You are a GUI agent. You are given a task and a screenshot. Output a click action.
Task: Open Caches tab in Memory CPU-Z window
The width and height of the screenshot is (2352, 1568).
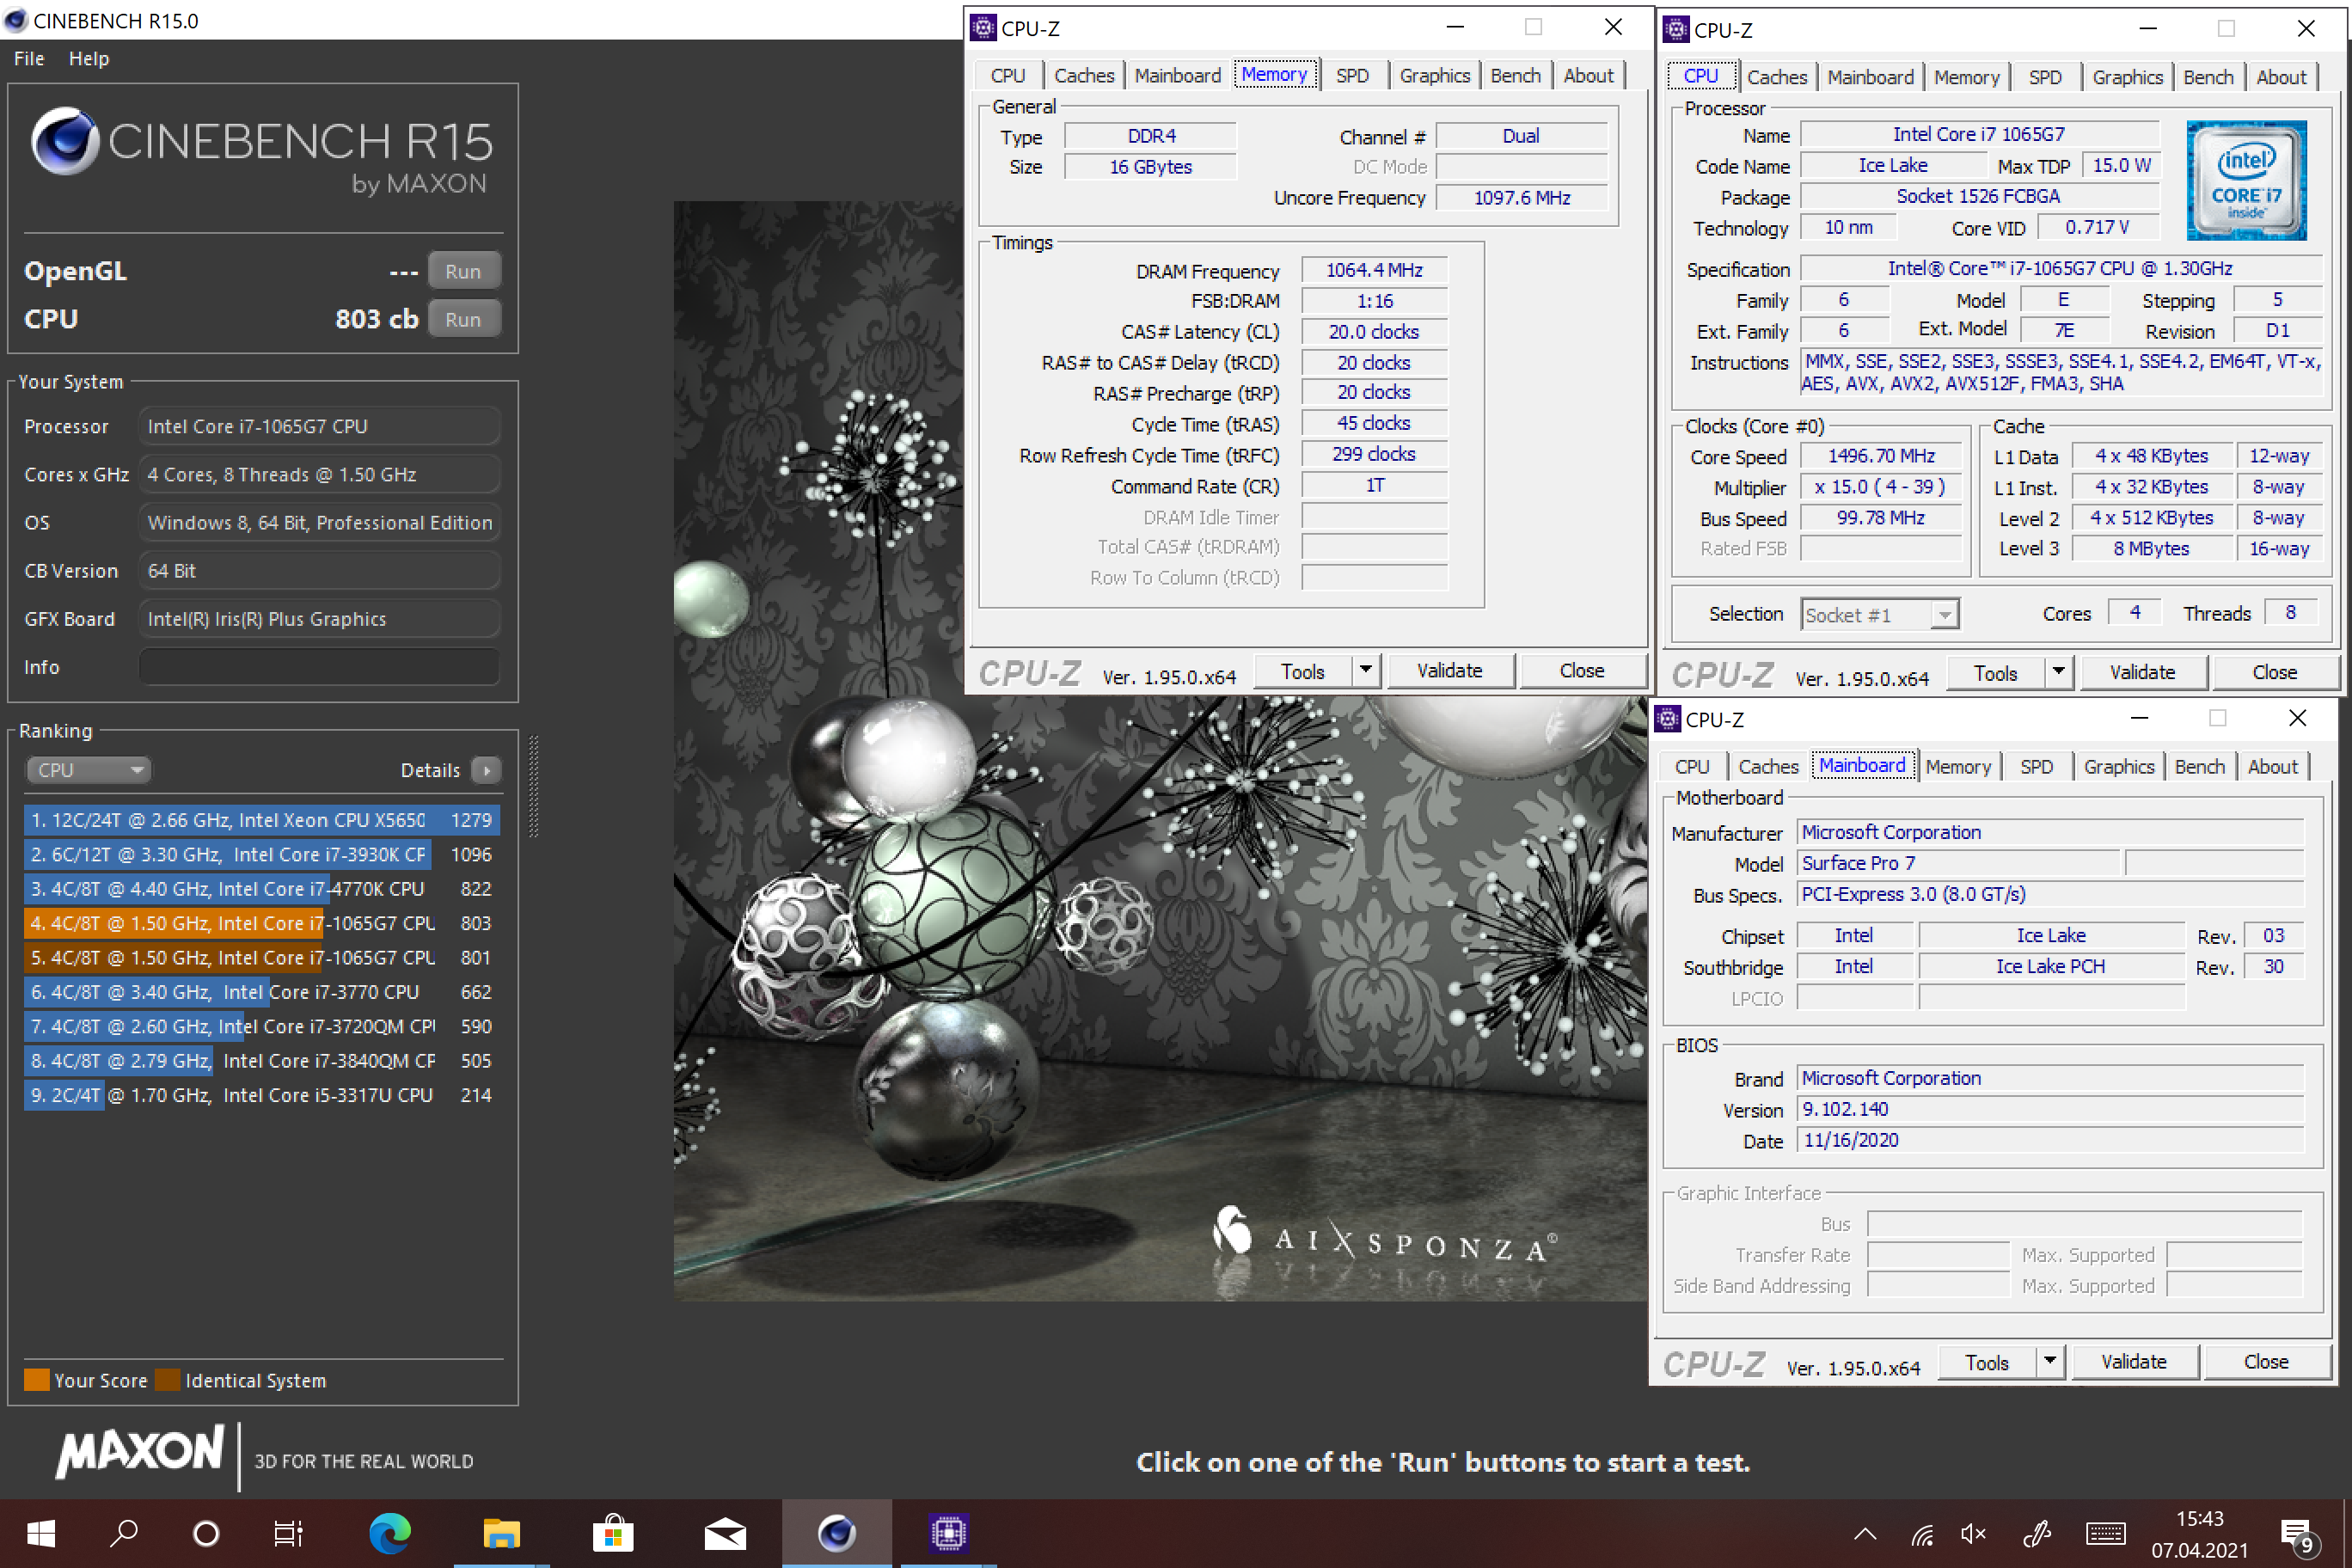pos(1084,76)
